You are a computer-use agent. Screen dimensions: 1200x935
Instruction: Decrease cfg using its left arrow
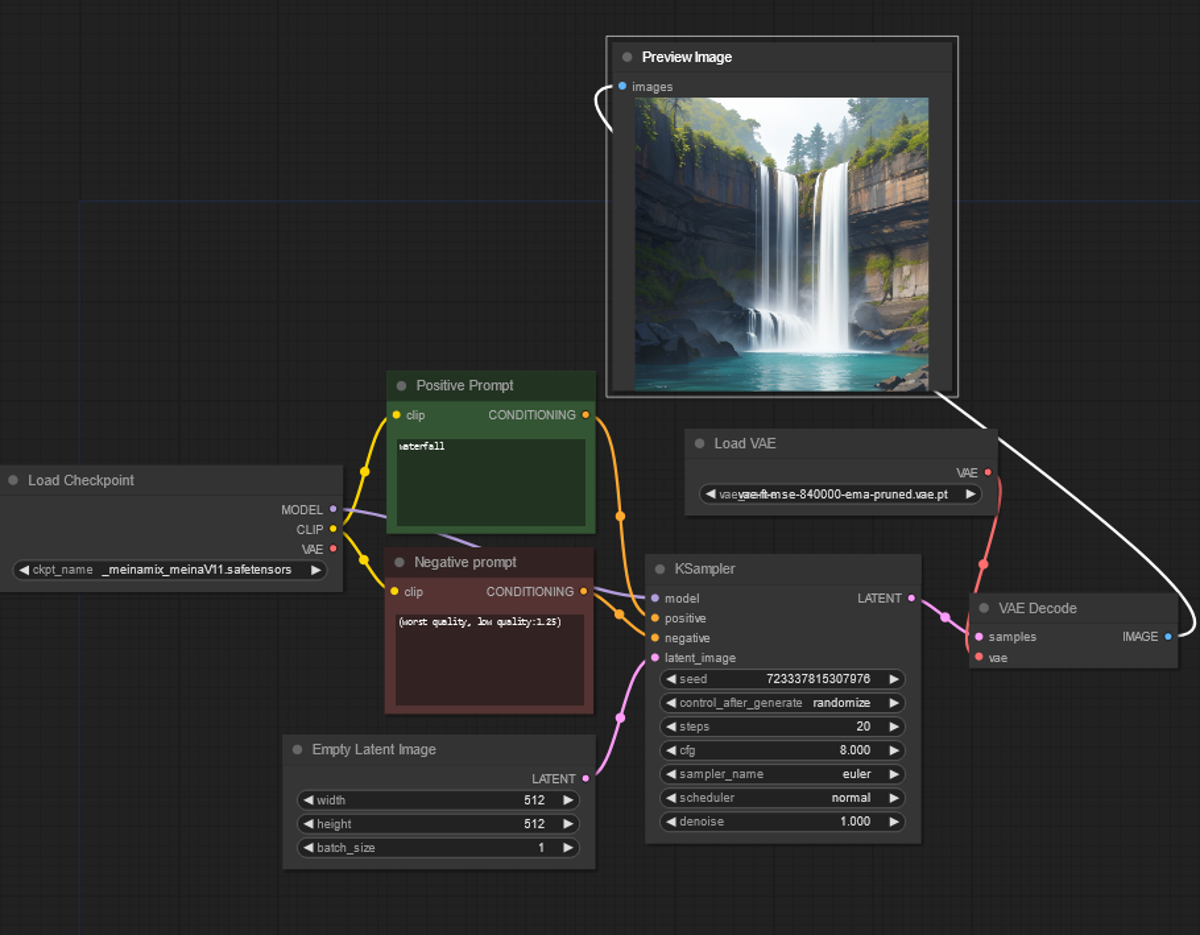pos(671,750)
